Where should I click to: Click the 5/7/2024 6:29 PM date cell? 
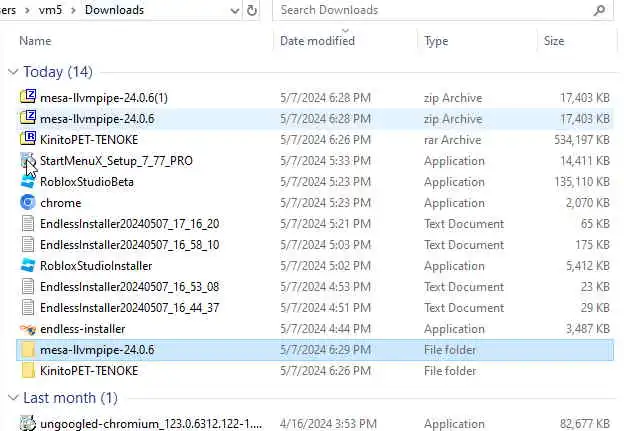pyautogui.click(x=326, y=350)
